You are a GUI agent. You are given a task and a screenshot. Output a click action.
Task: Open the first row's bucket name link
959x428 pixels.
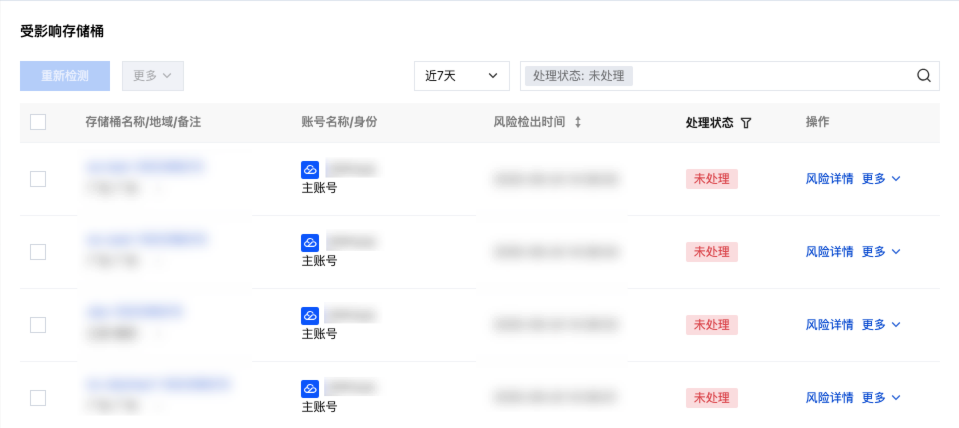click(145, 166)
